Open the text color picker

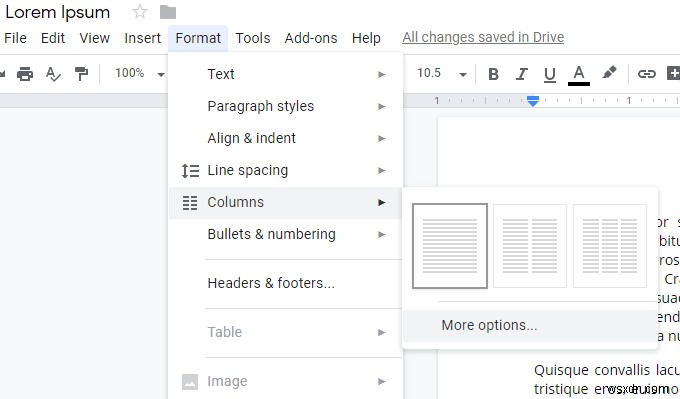[579, 75]
